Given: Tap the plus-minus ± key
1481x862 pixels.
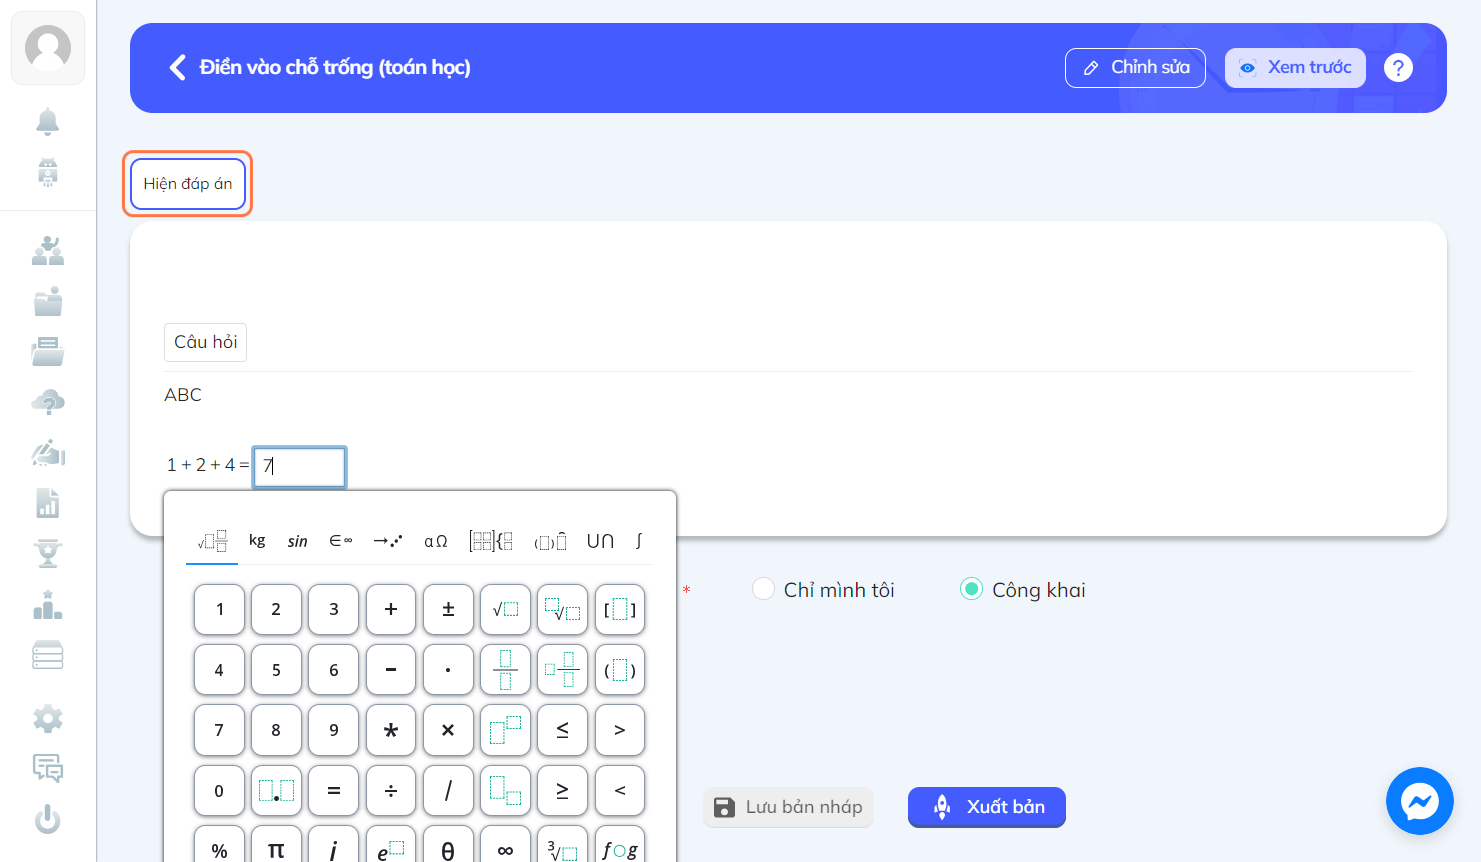Looking at the screenshot, I should pos(448,609).
